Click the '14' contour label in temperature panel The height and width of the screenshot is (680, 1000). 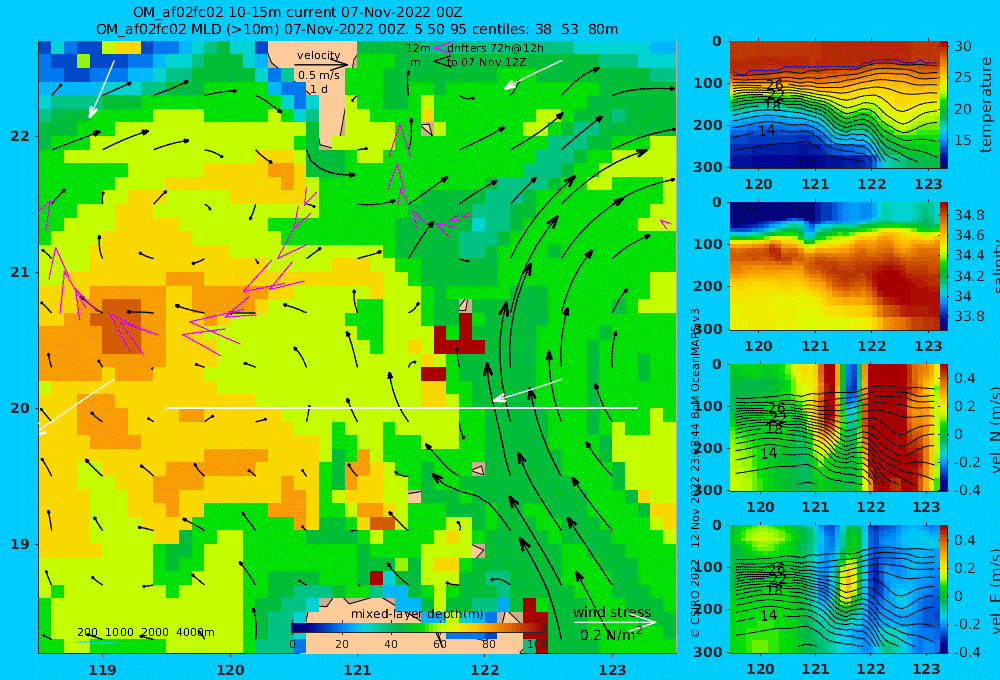coord(767,130)
